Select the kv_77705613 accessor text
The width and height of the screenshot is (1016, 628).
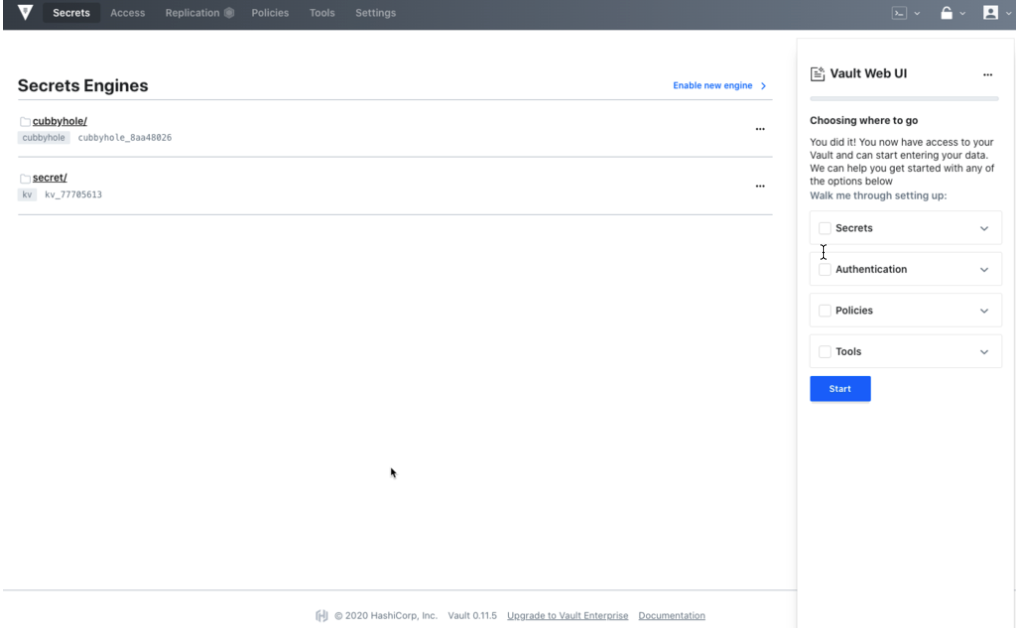73,194
